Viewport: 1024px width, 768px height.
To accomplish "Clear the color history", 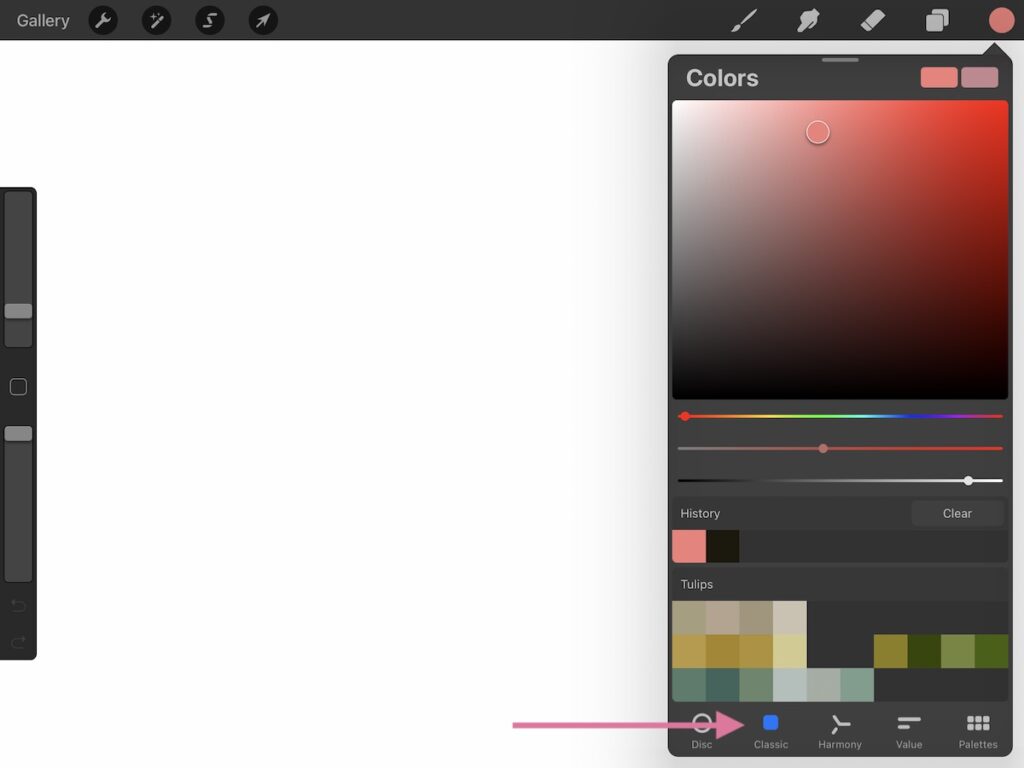I will click(x=957, y=513).
